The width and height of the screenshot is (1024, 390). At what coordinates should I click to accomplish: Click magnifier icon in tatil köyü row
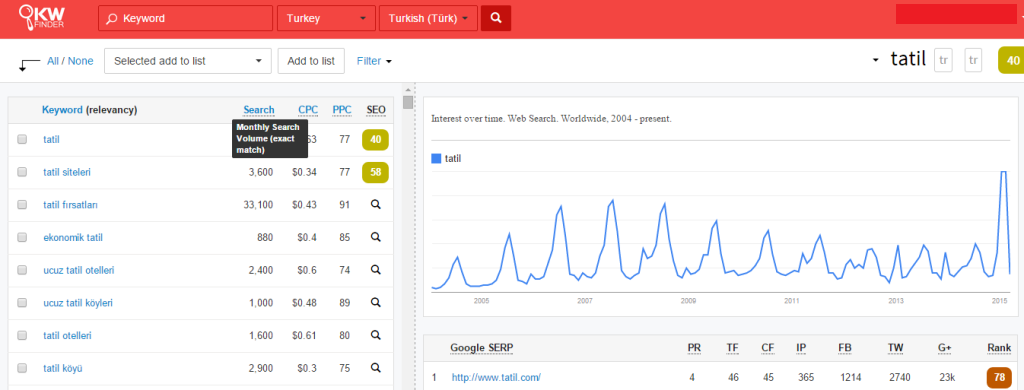click(x=376, y=368)
